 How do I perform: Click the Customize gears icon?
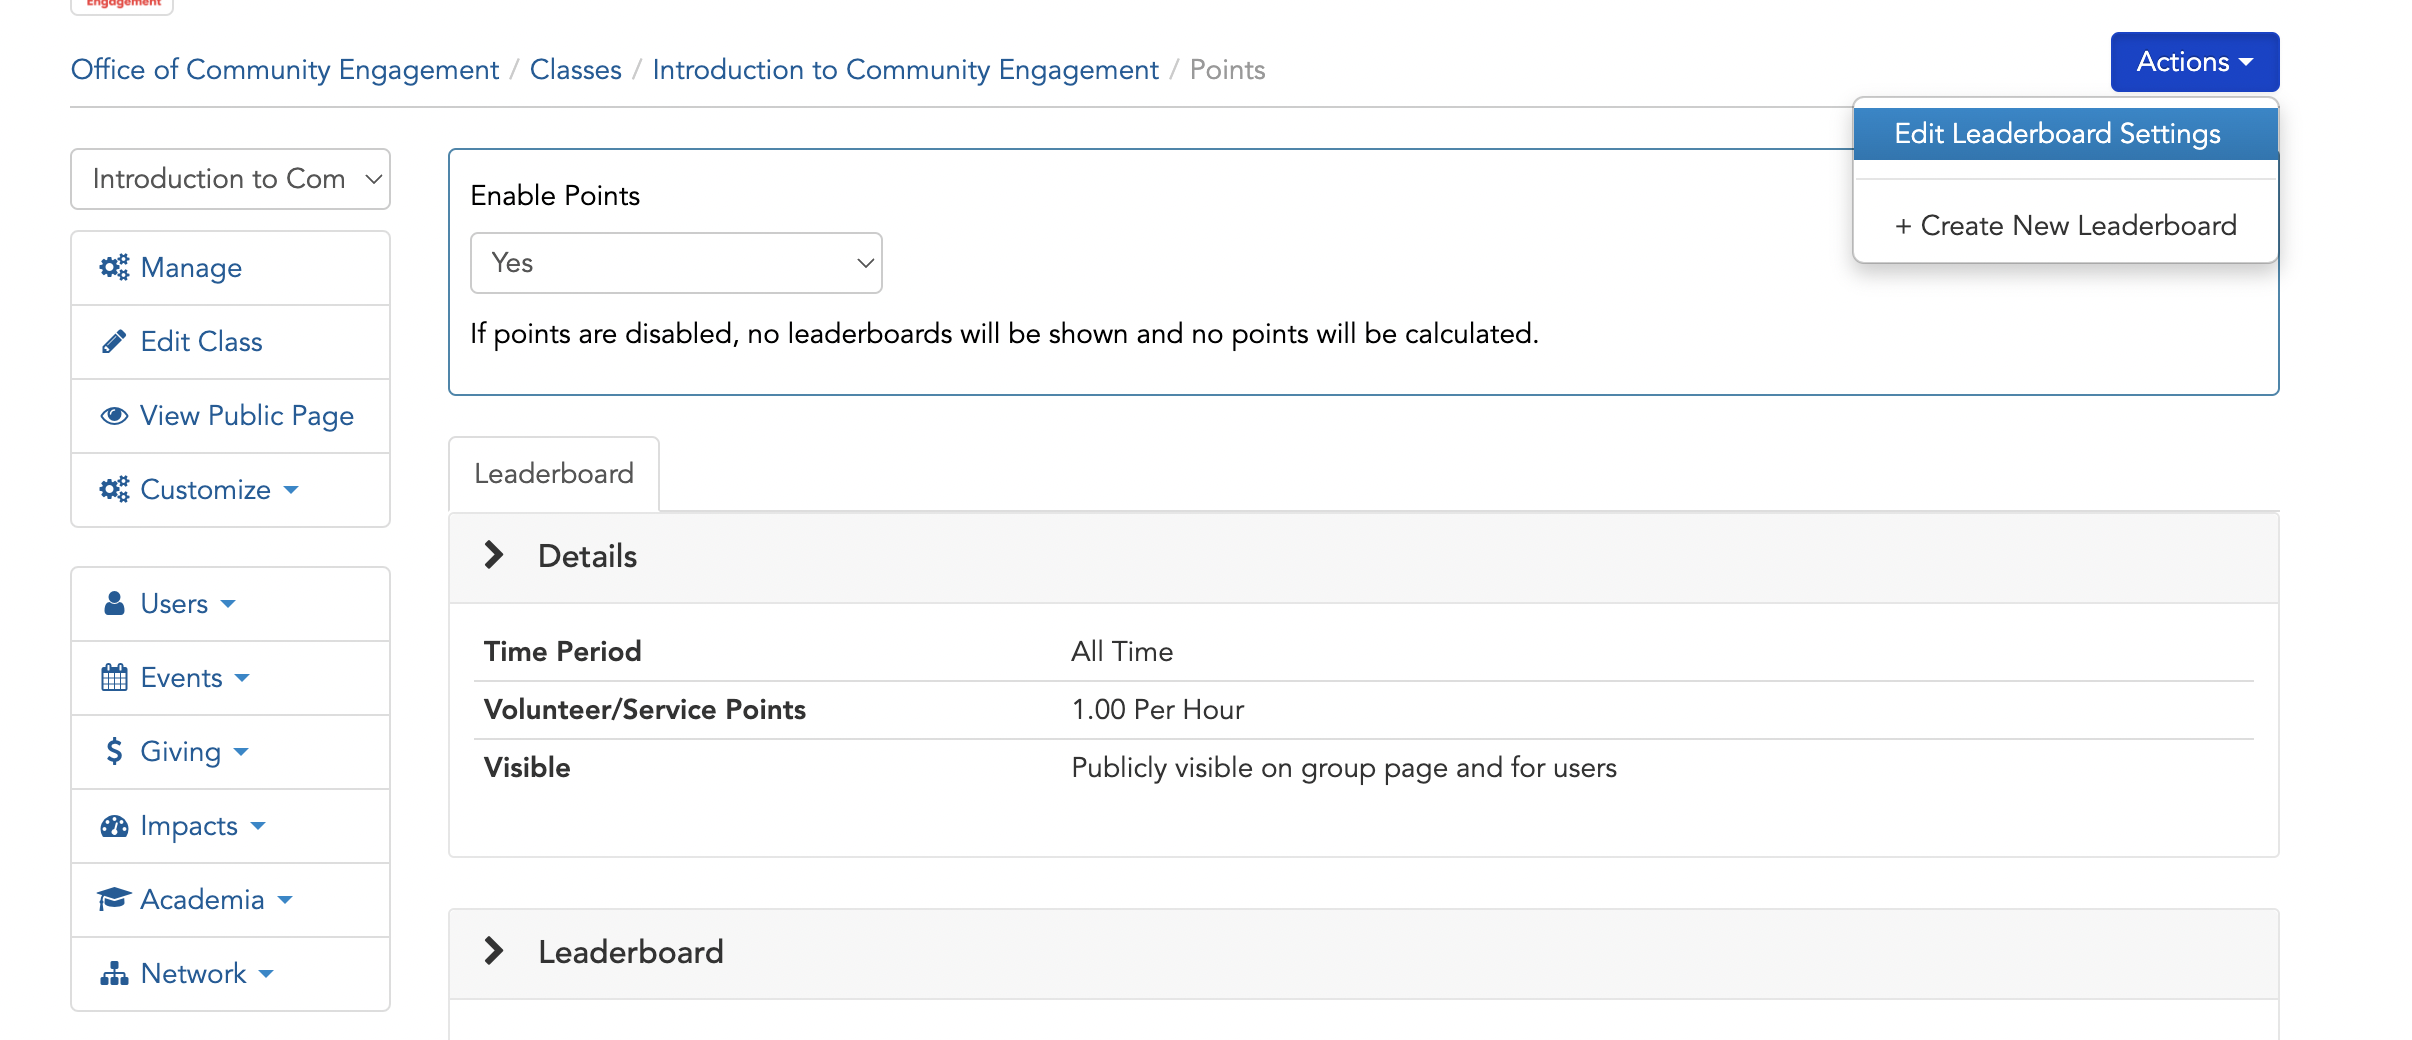[114, 489]
